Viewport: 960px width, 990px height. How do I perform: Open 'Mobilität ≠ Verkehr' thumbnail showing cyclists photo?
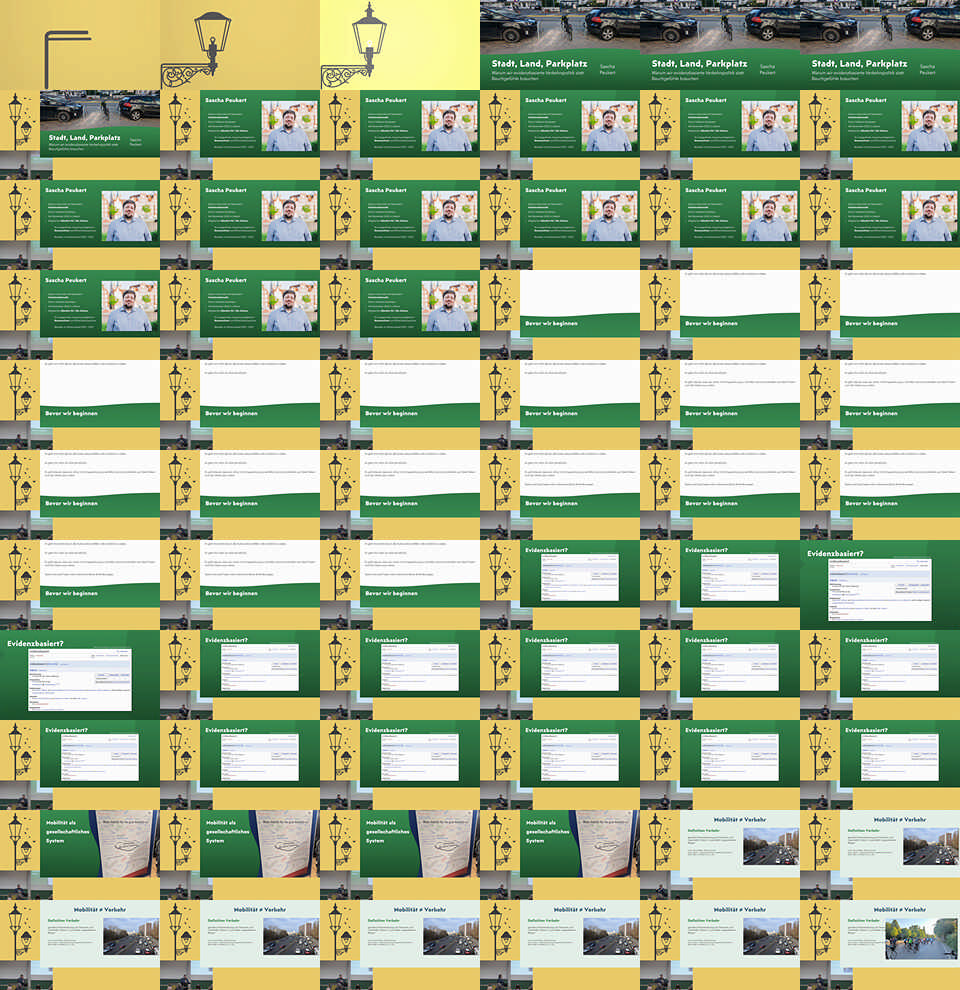coord(880,945)
